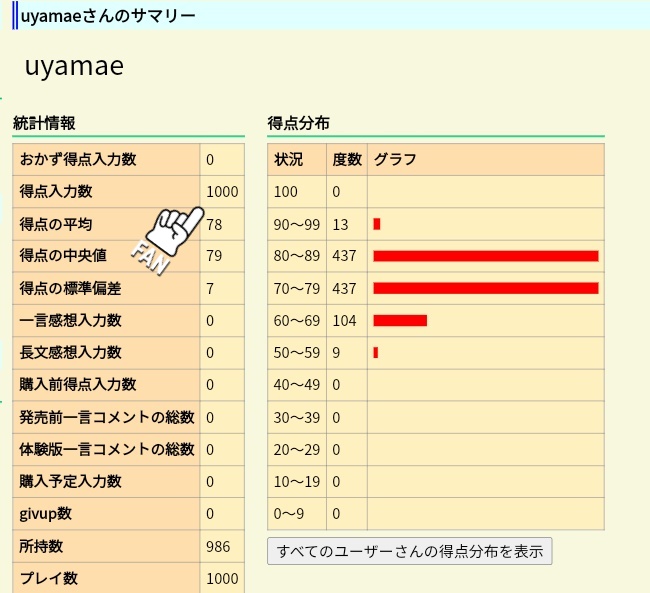
Task: Click the small red bar for 50～59
Action: 376,352
